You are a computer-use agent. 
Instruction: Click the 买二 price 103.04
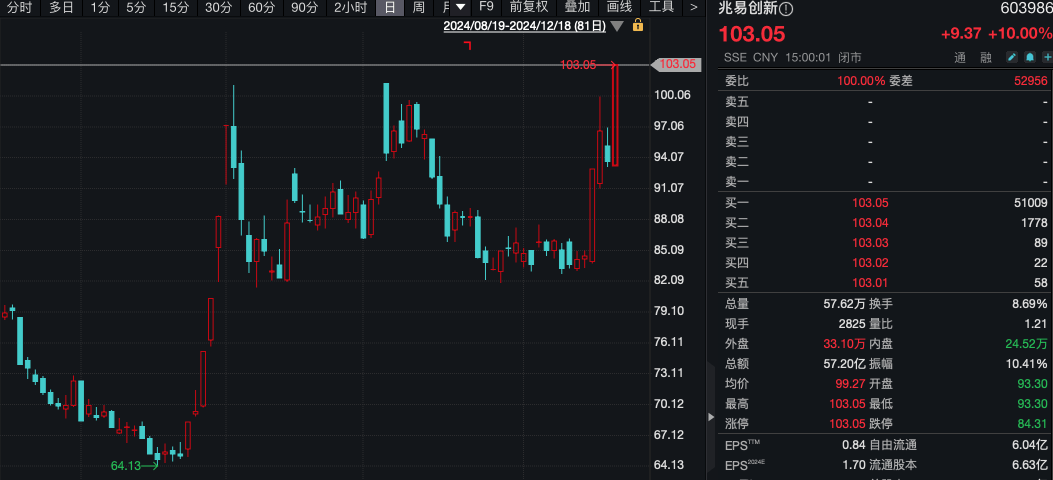pos(870,223)
